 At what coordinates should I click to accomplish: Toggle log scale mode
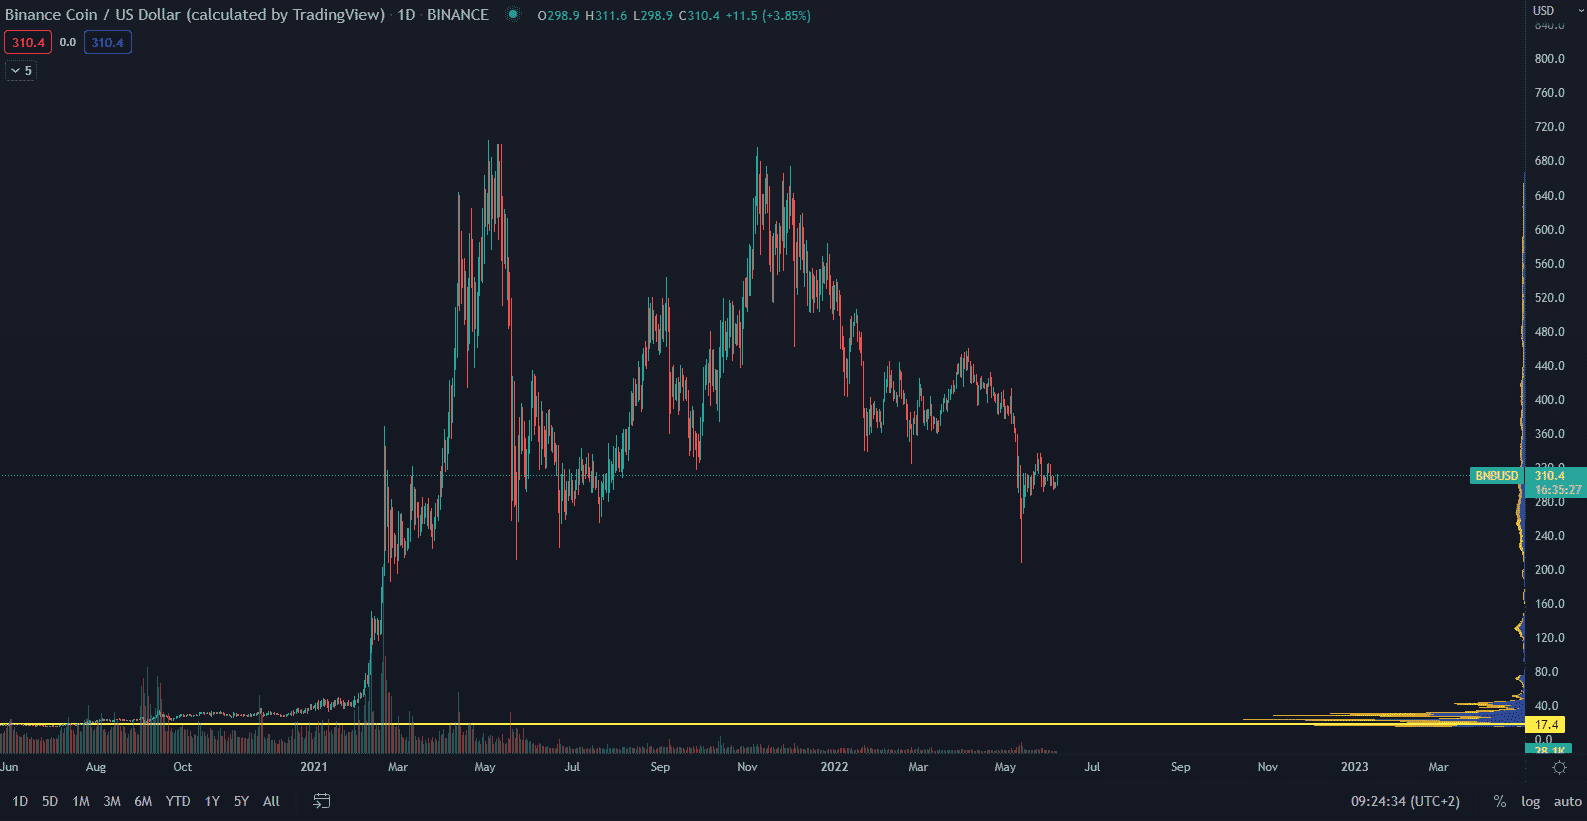[1530, 801]
